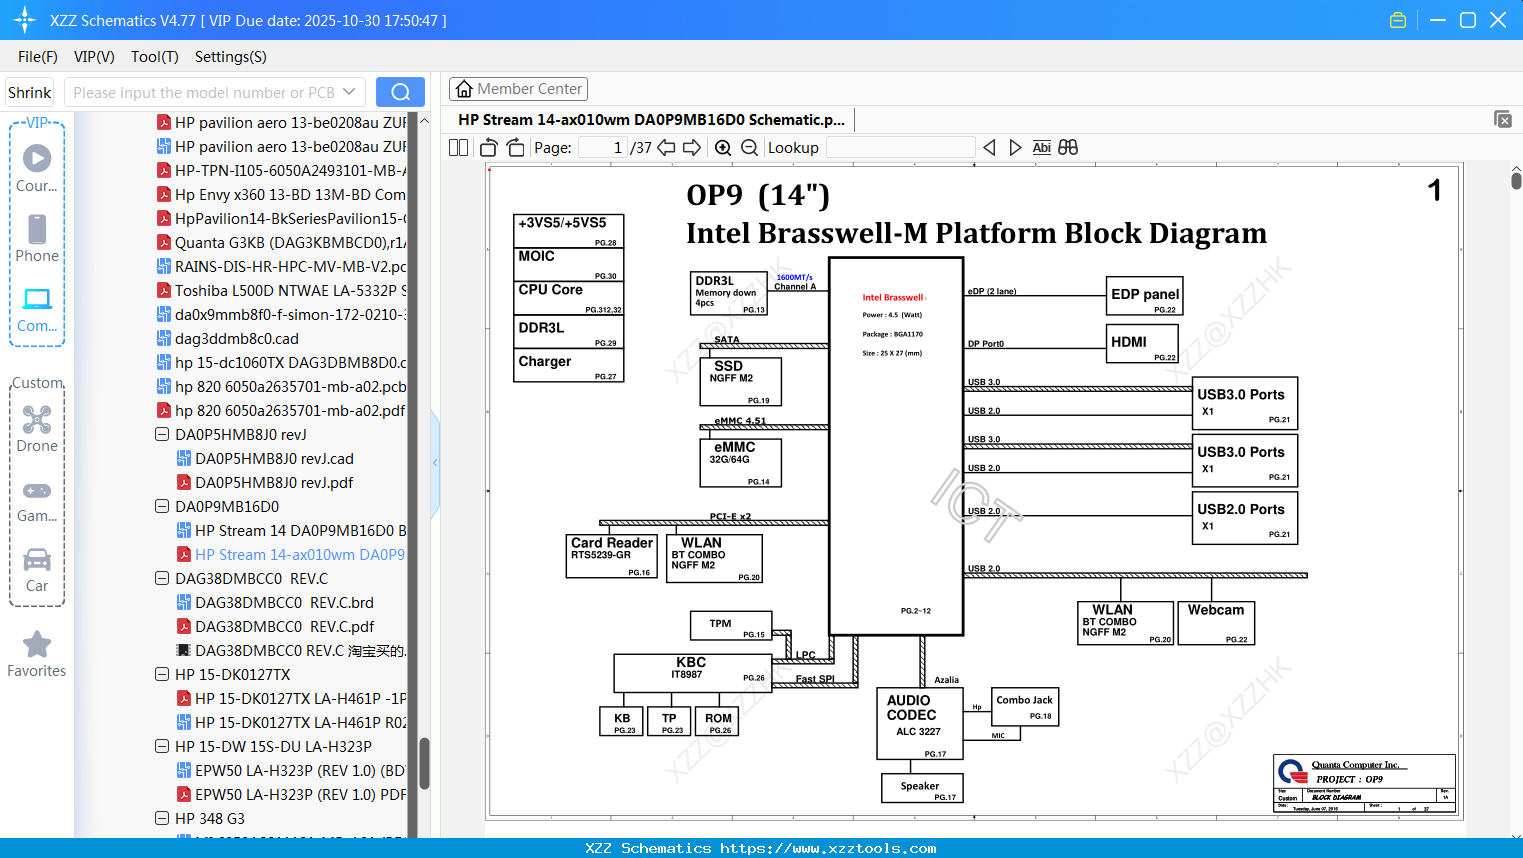This screenshot has width=1523, height=858.
Task: Open the File(F) menu
Action: (x=38, y=57)
